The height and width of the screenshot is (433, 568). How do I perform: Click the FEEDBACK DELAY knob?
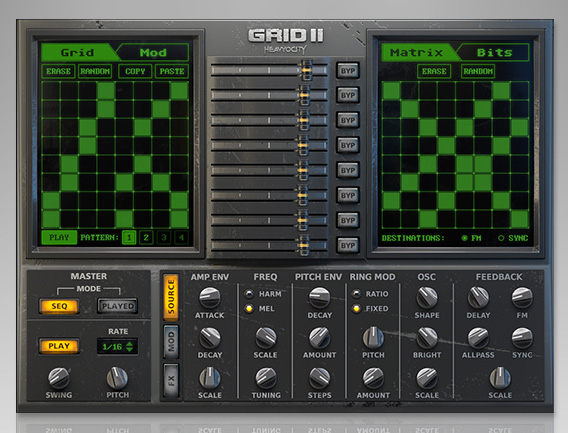pyautogui.click(x=478, y=298)
